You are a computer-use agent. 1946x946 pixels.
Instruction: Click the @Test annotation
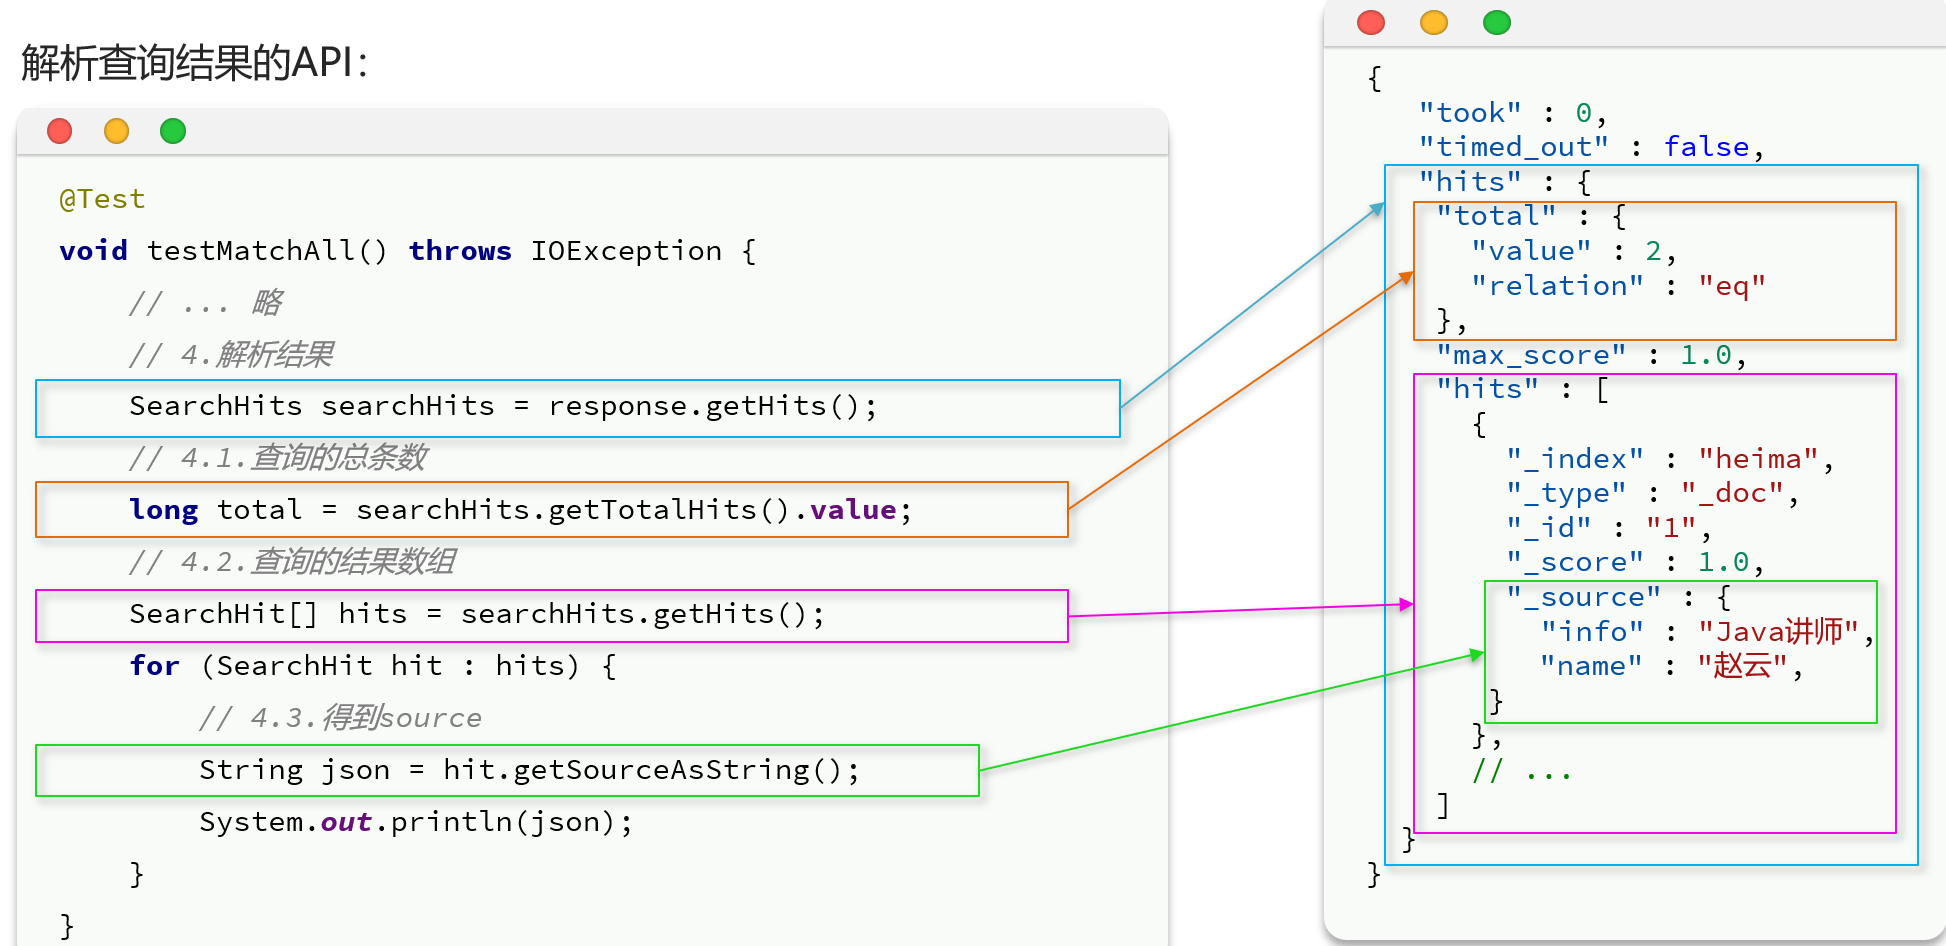[x=102, y=199]
